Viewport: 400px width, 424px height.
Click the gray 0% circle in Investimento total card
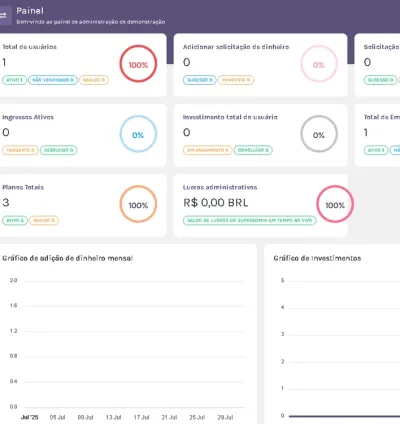click(319, 134)
